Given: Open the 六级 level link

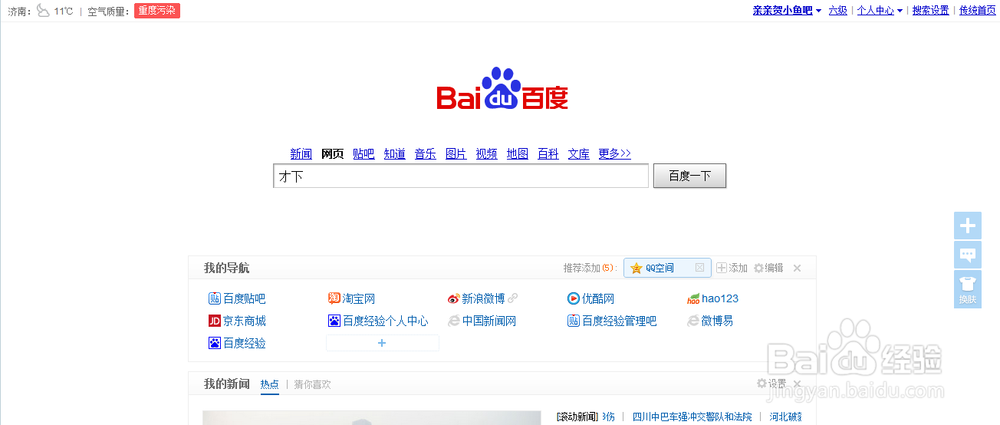Looking at the screenshot, I should coord(838,10).
